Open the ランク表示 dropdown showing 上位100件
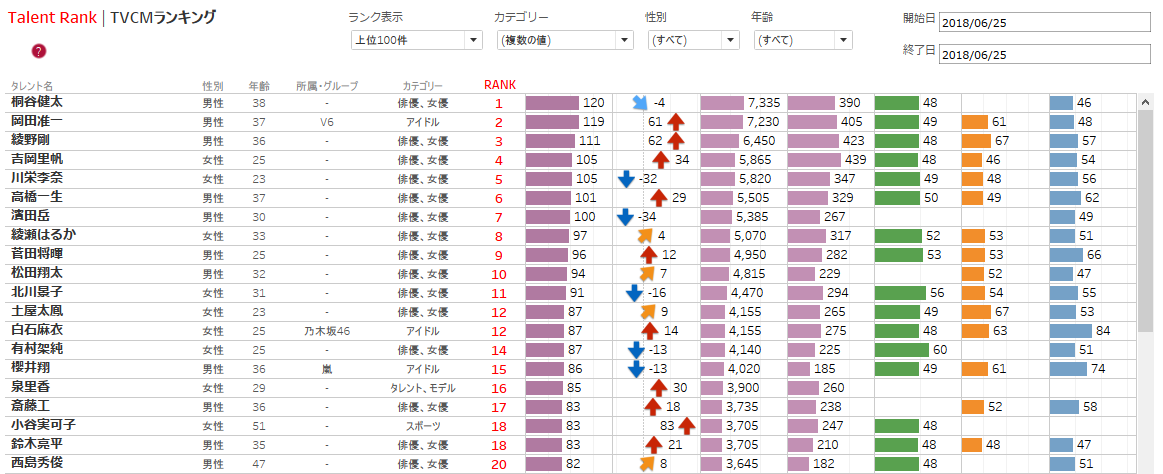1163x474 pixels. pyautogui.click(x=416, y=40)
